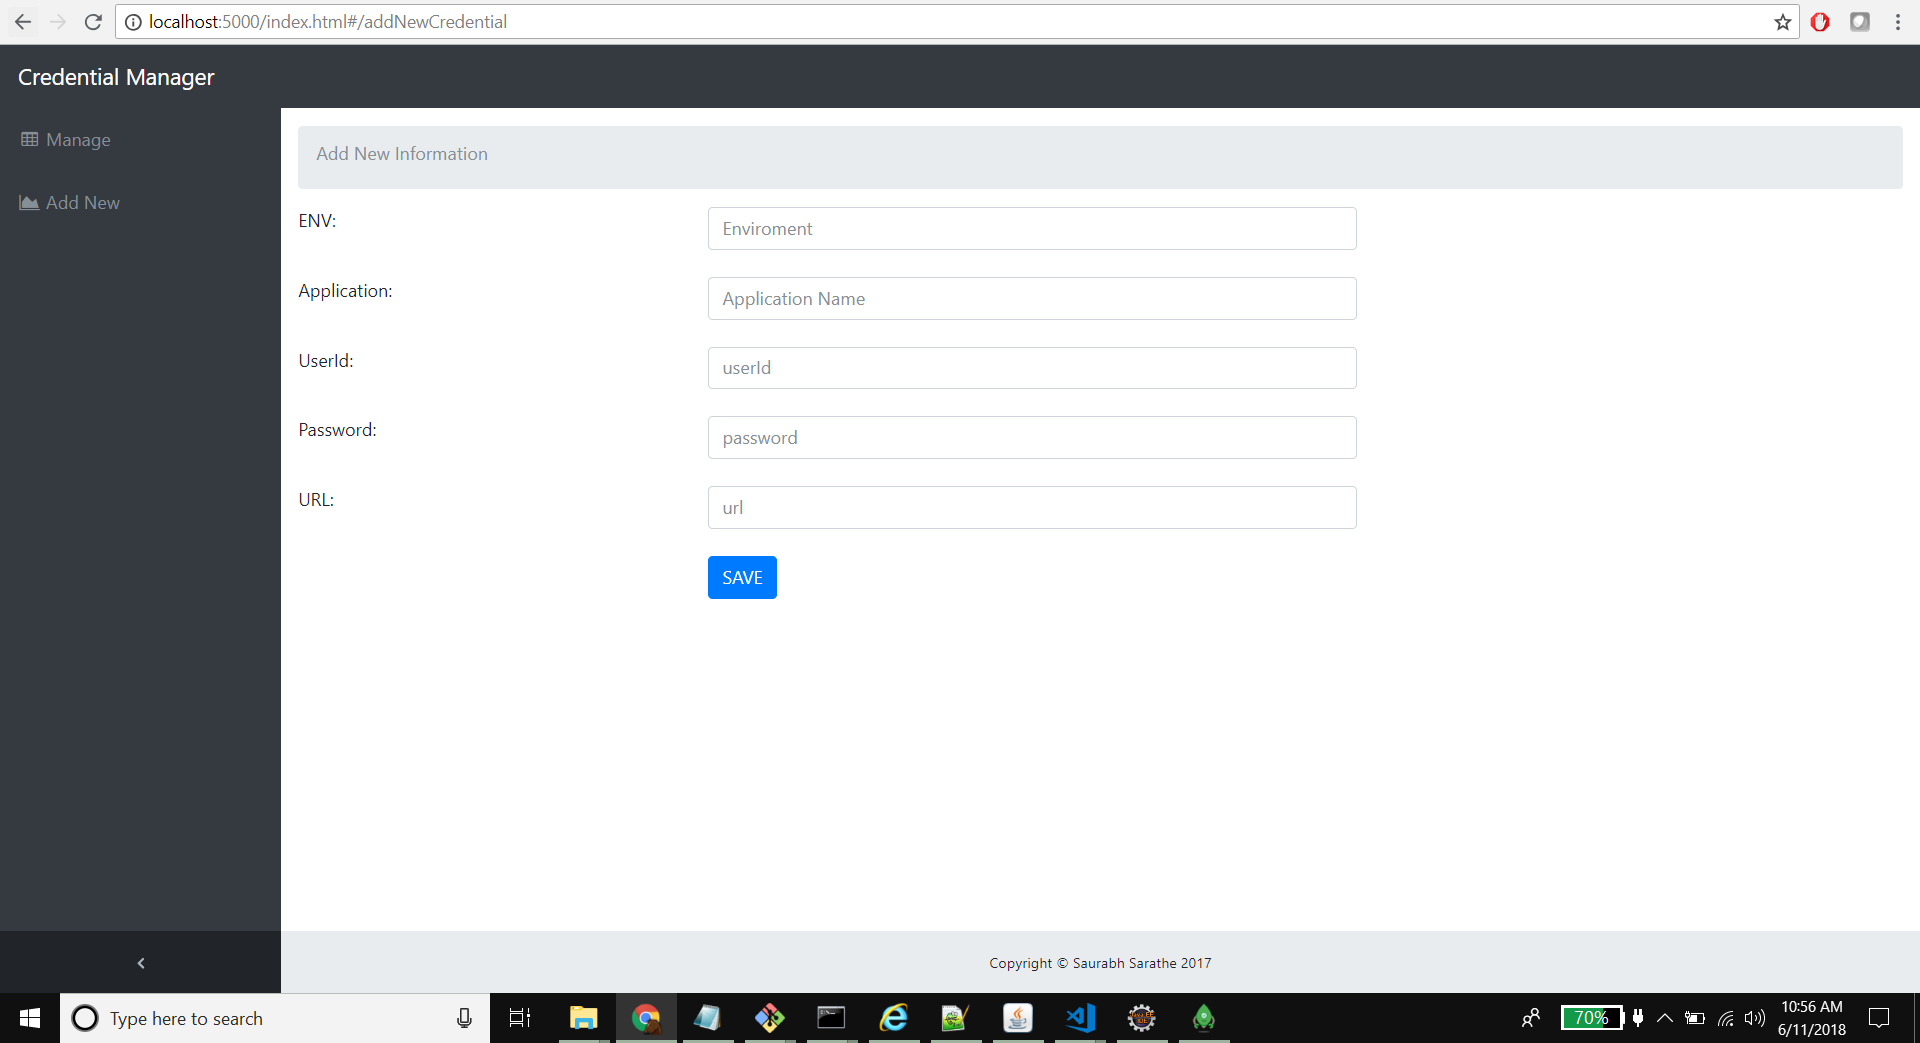1920x1043 pixels.
Task: Open the ad-blocker extension icon
Action: point(1820,21)
